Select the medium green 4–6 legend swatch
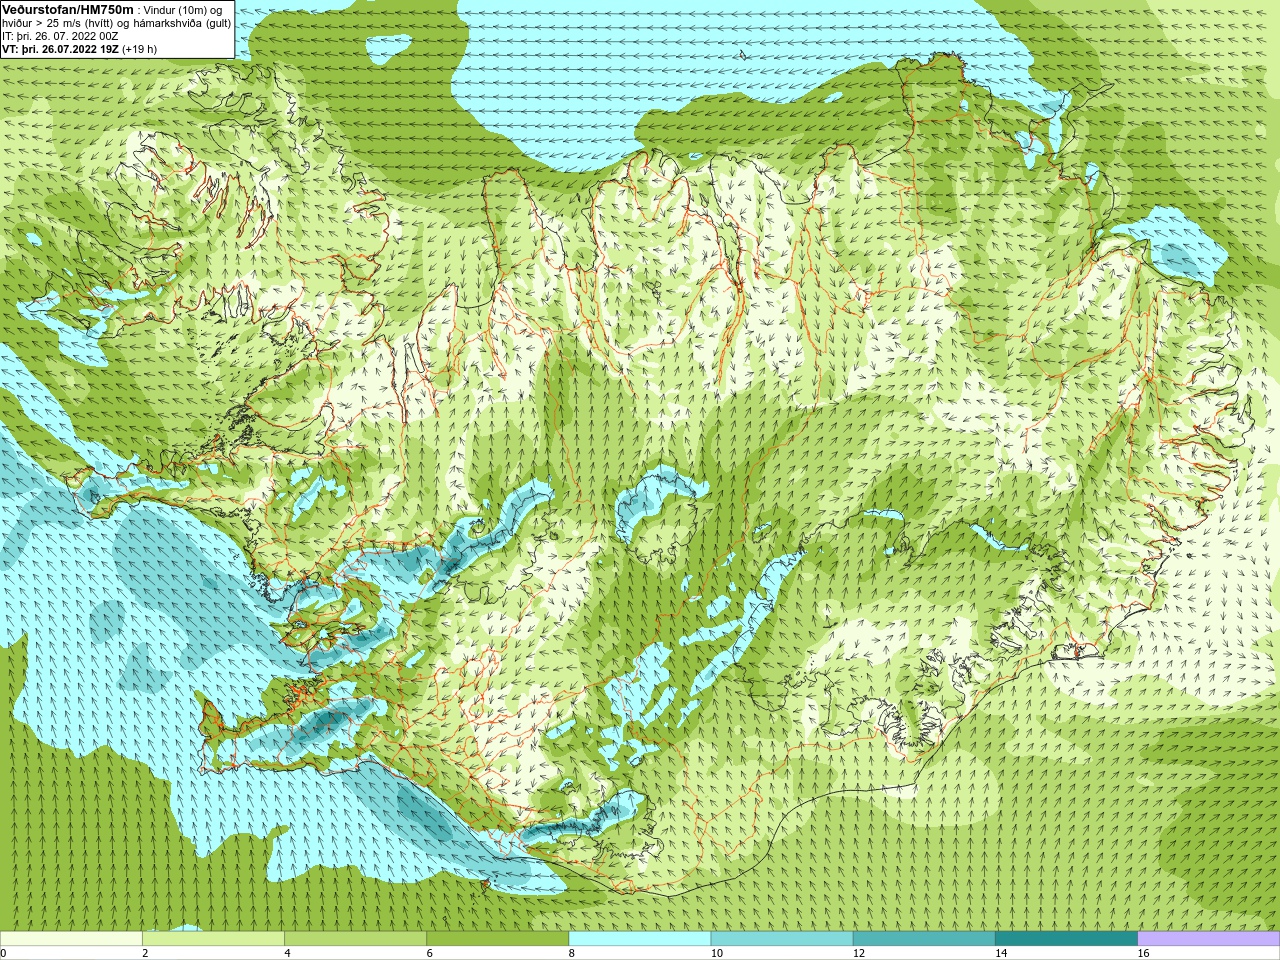 point(355,939)
